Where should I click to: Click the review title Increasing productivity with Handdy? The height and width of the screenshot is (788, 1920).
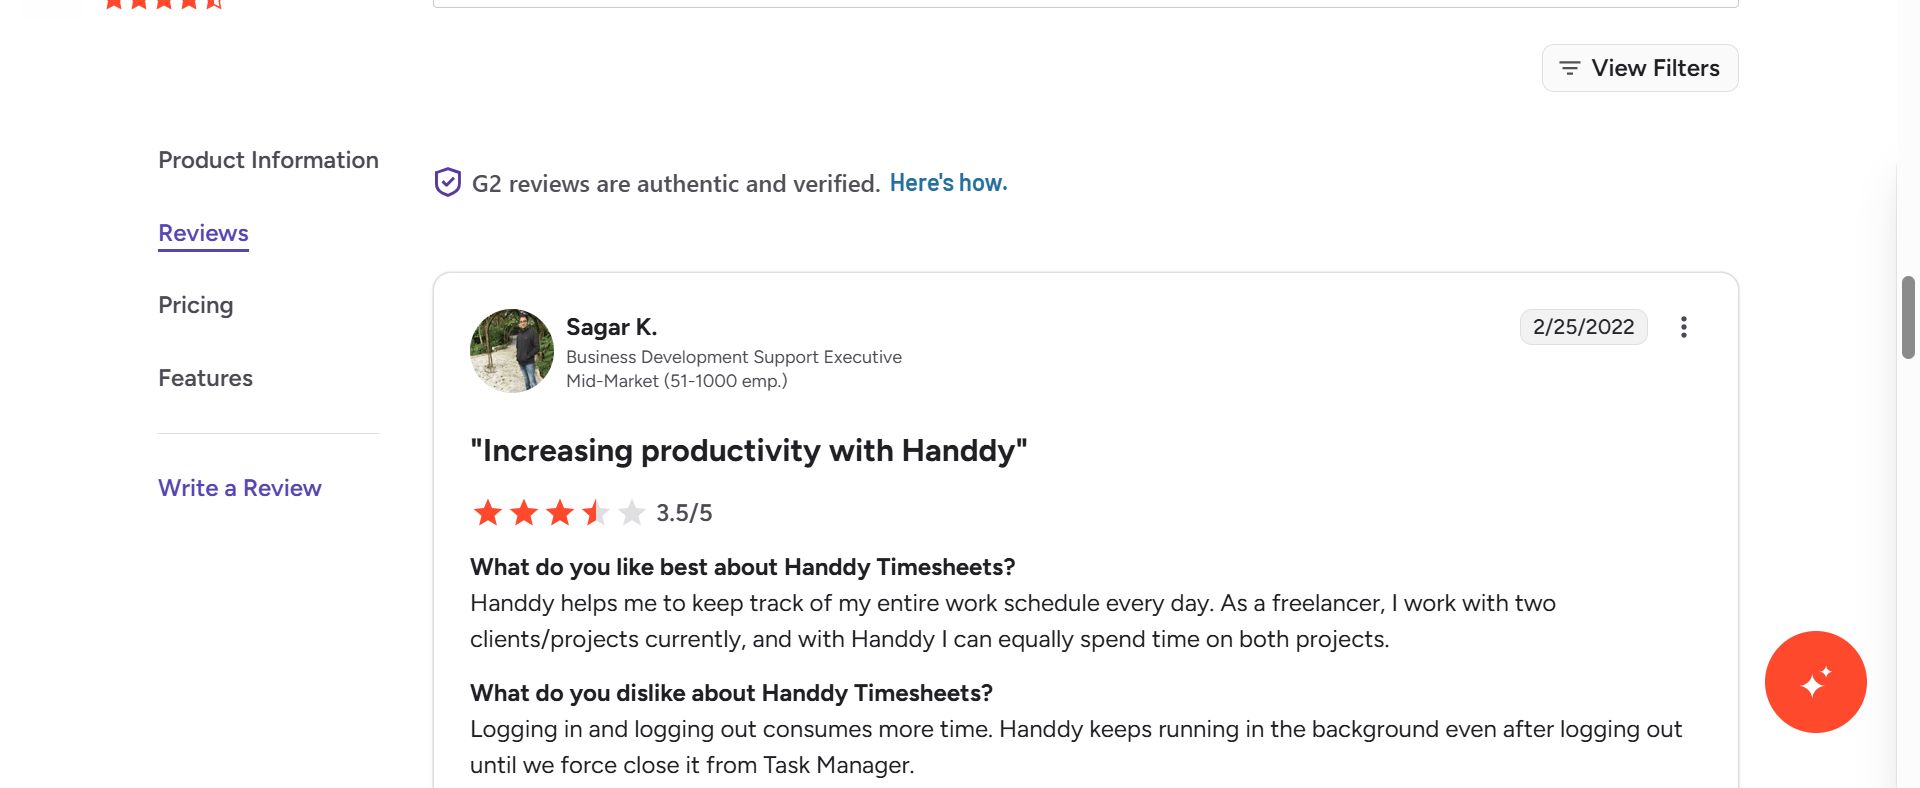[749, 451]
